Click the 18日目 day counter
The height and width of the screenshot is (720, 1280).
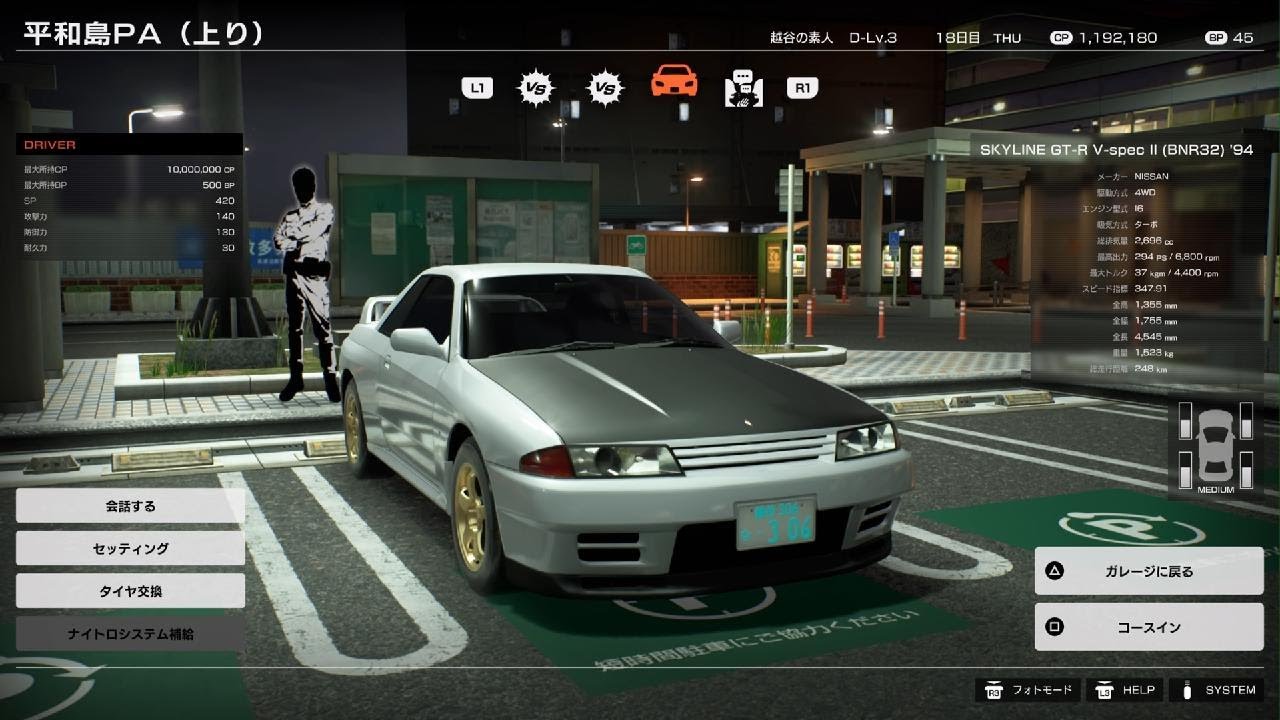pos(958,38)
